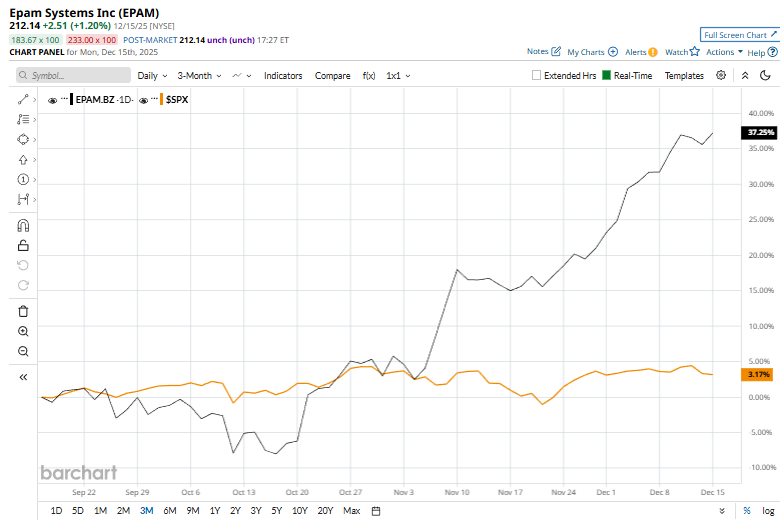Open the 1x1 grid layout dropdown
Image resolution: width=780 pixels, height=523 pixels.
pyautogui.click(x=398, y=76)
